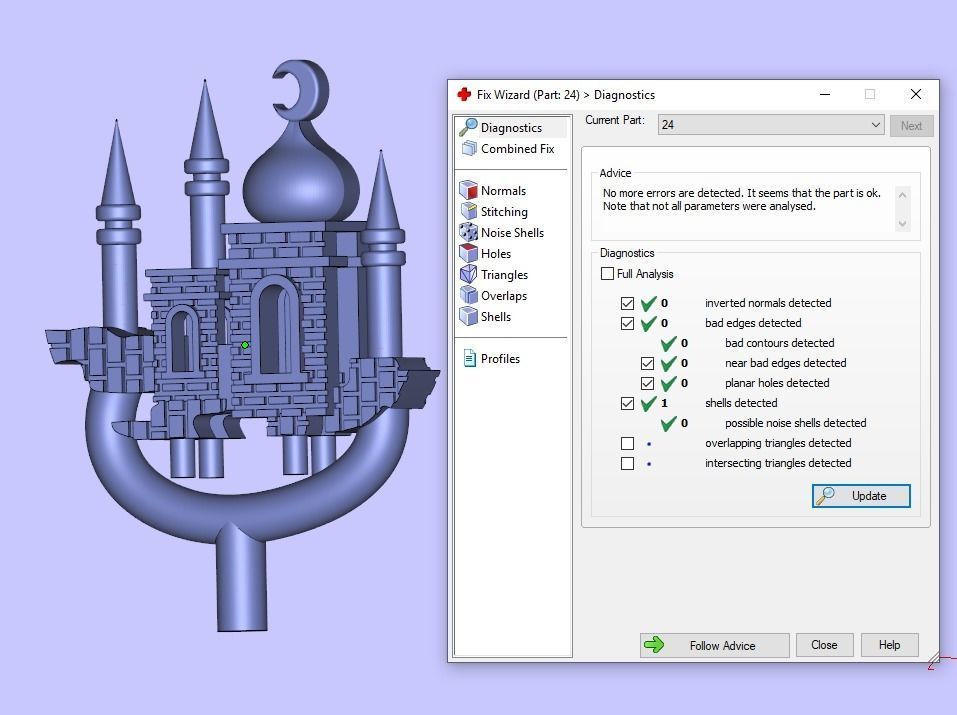The height and width of the screenshot is (715, 957).
Task: Click Advice text scrollbar up arrow
Action: point(902,195)
